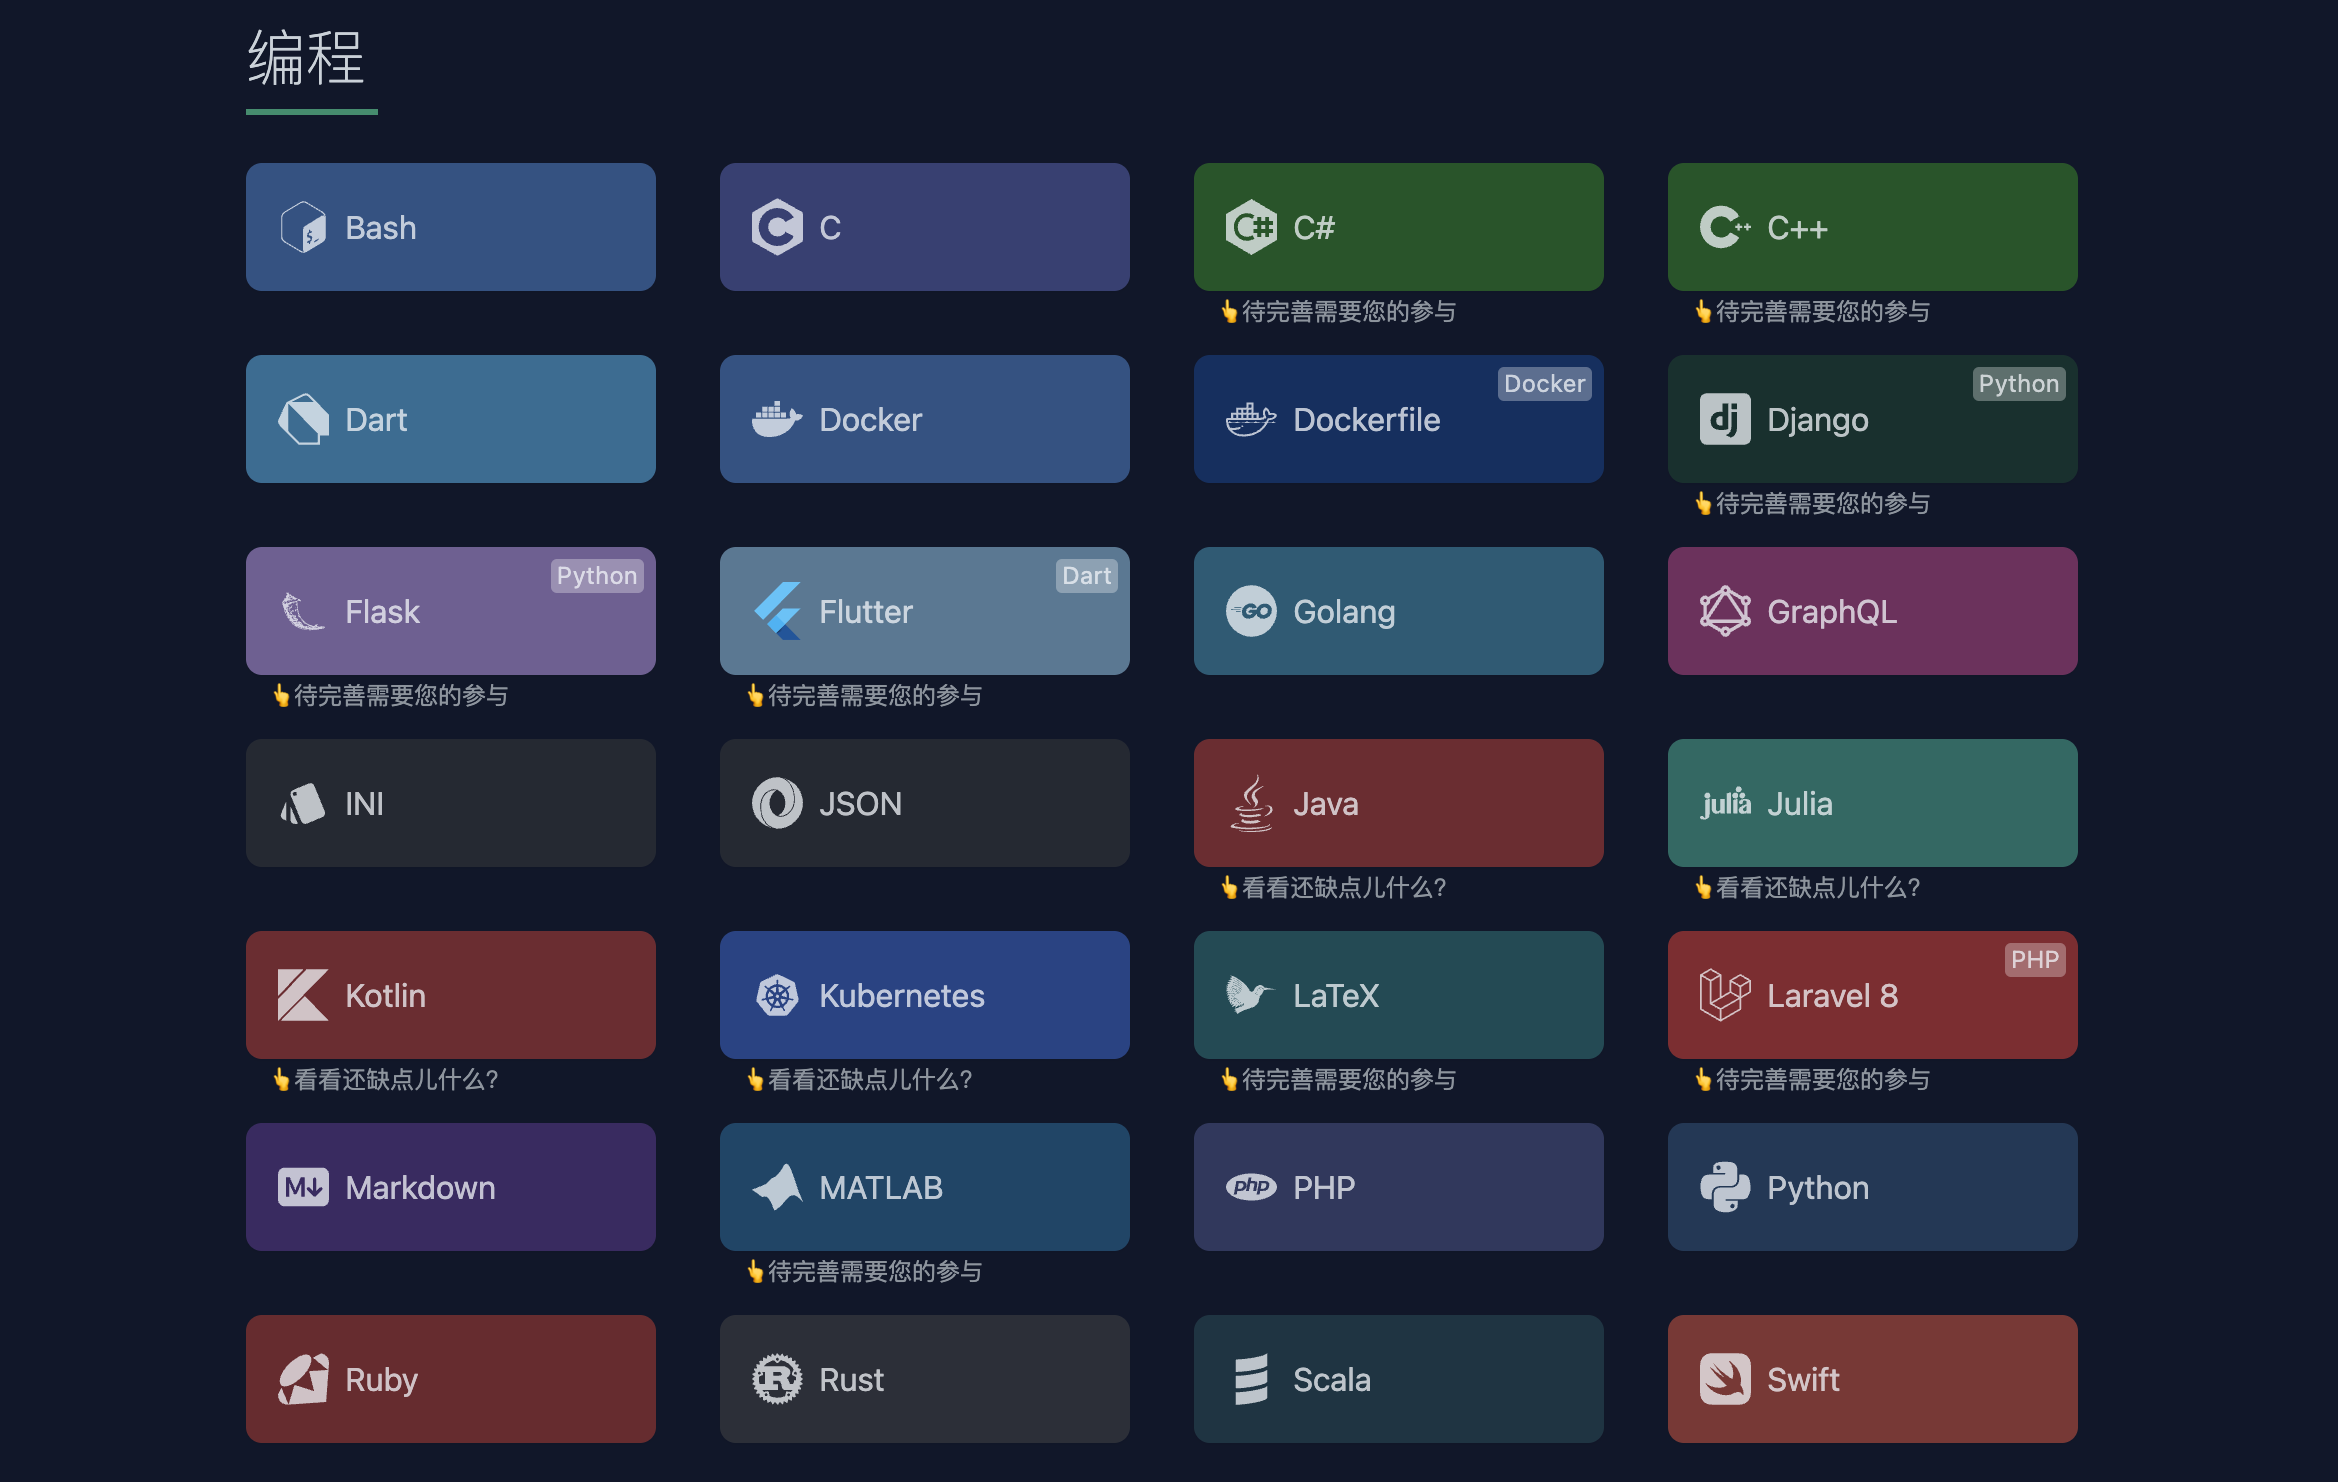Open the Bash cheatsheet card
This screenshot has width=2338, height=1482.
(451, 227)
